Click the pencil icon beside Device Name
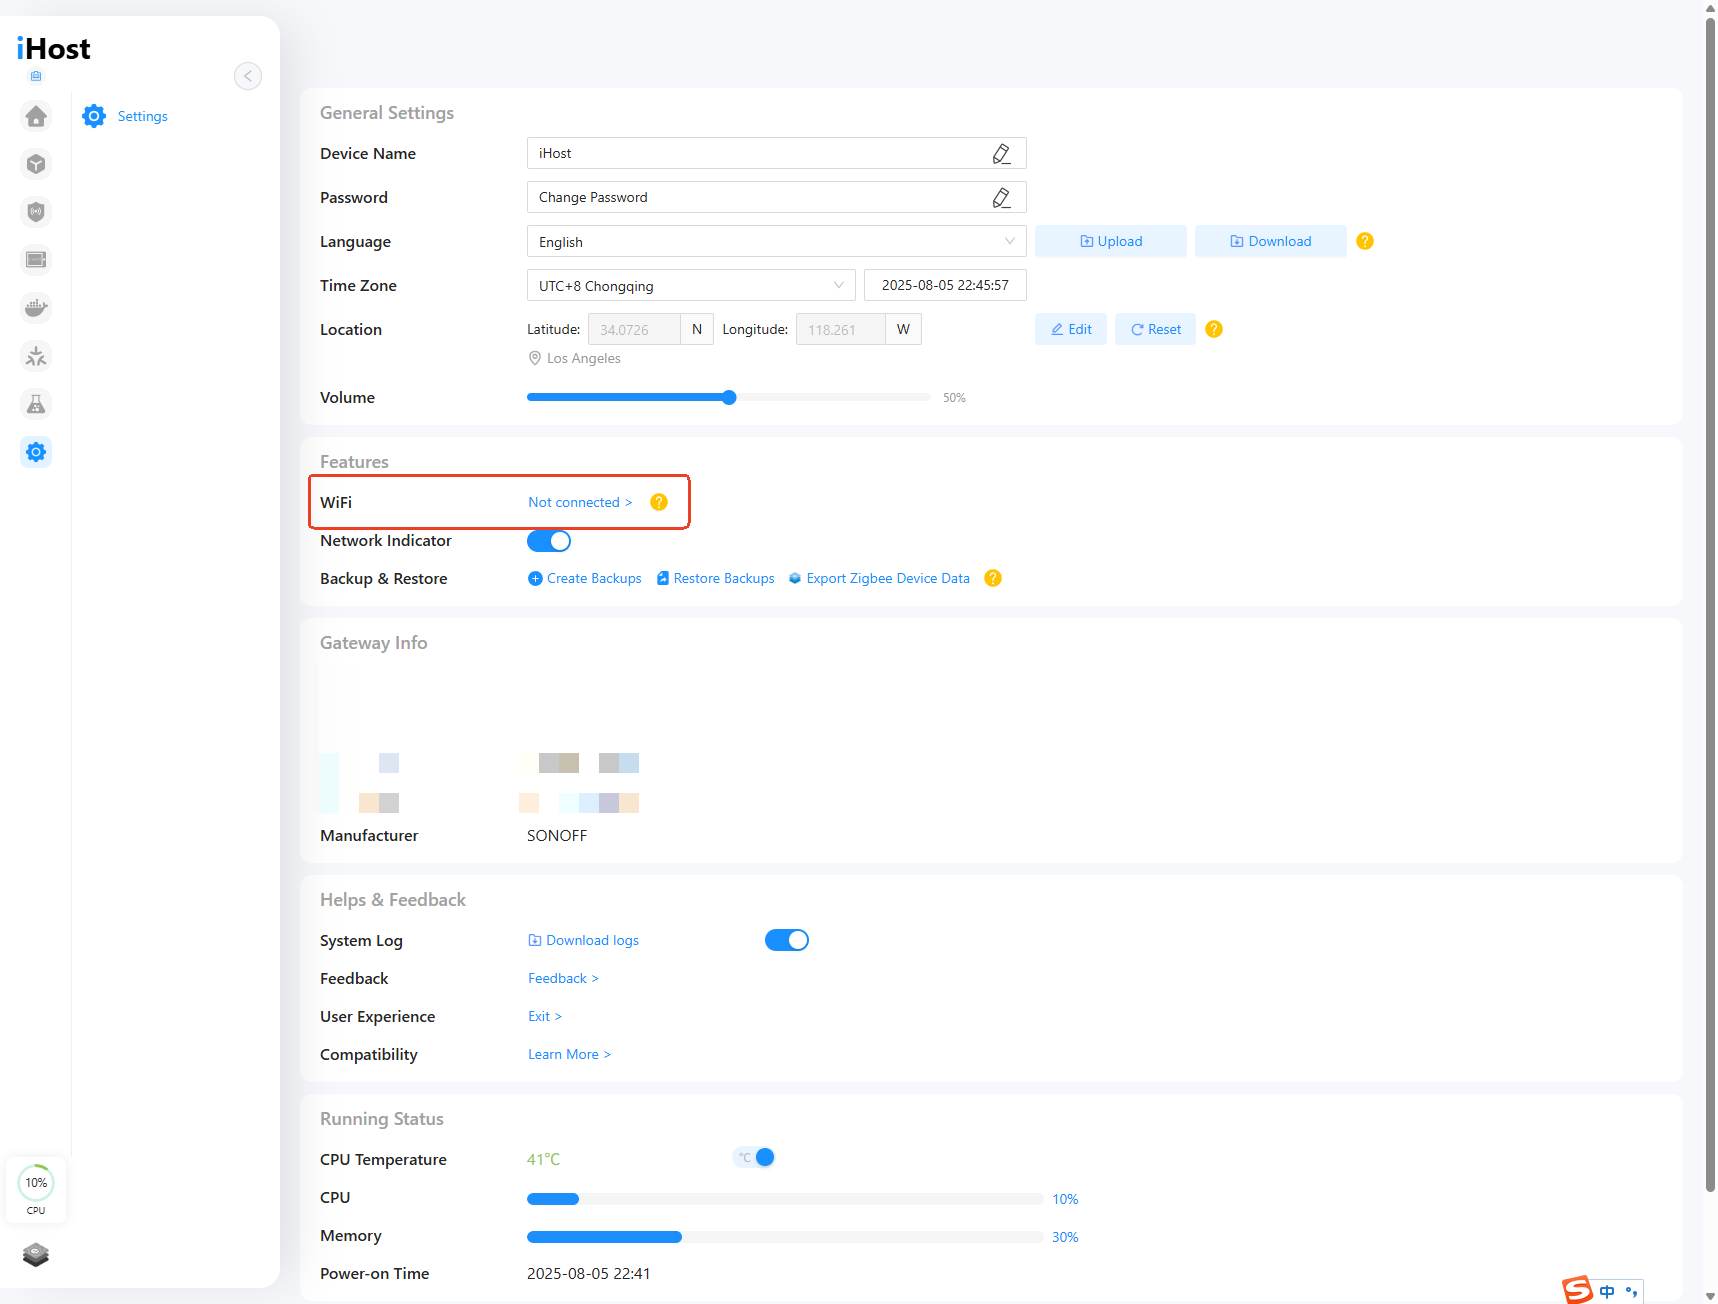Screen dimensions: 1718x1304 click(x=1001, y=153)
